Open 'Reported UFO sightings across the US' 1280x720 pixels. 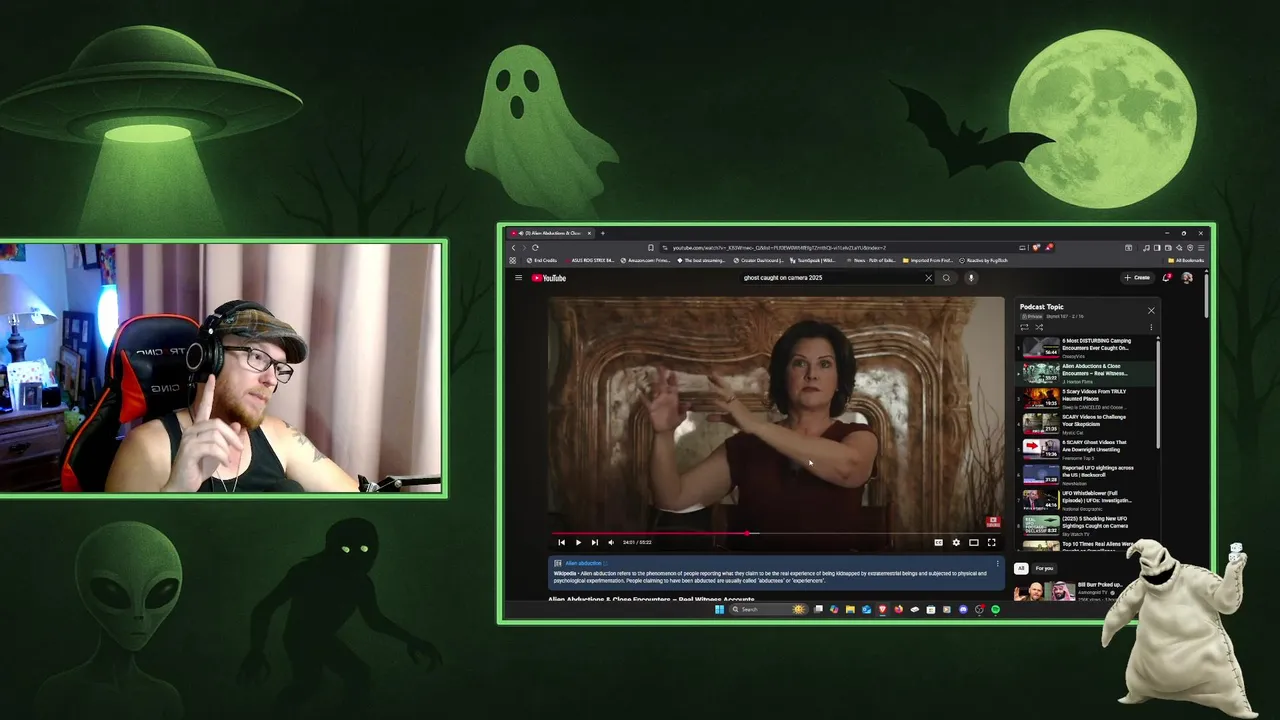[x=1086, y=474]
